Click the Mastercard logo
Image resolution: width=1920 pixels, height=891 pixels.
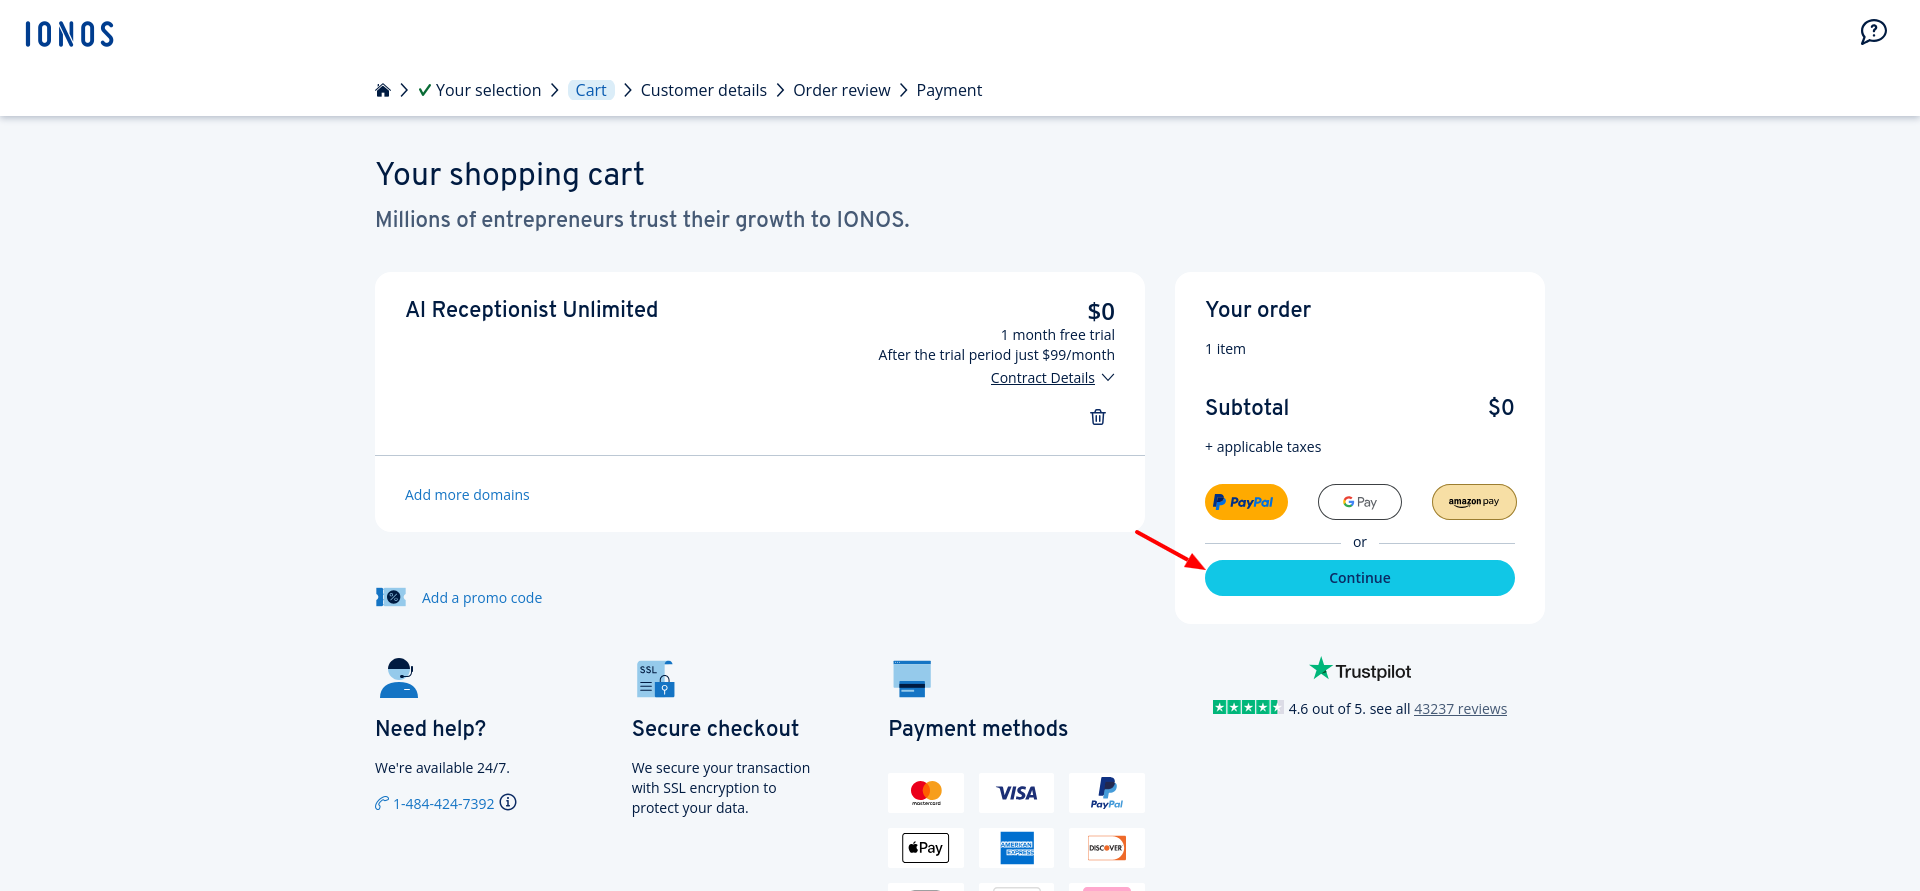tap(926, 793)
